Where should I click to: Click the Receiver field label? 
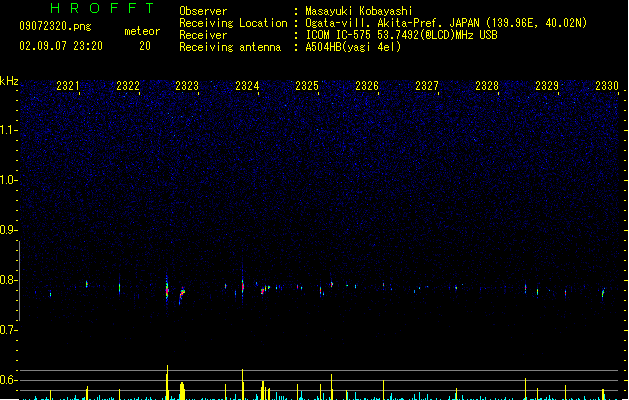[203, 35]
